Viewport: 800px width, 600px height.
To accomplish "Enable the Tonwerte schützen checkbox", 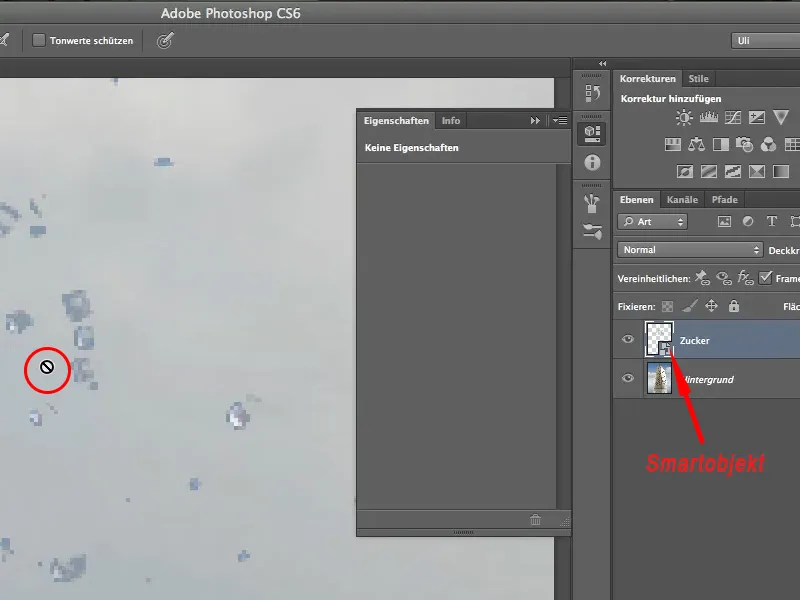I will (x=39, y=40).
